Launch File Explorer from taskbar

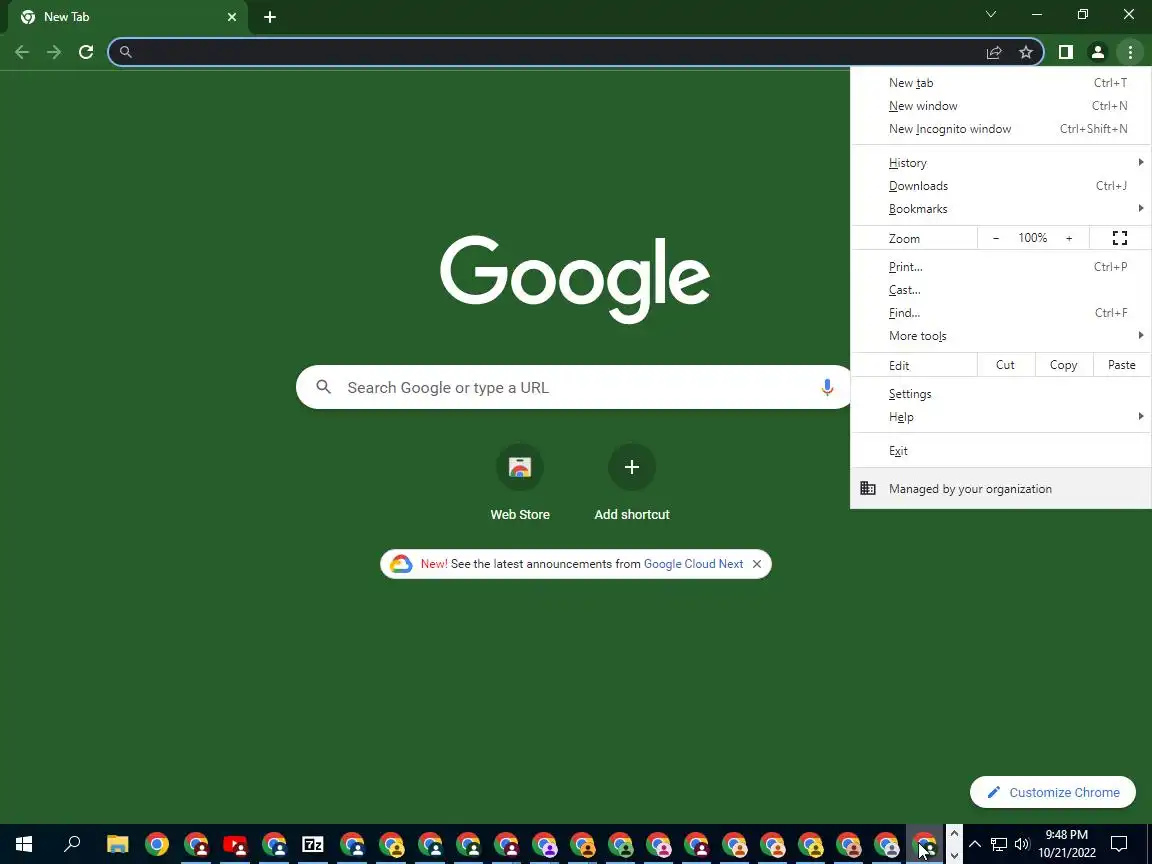coord(118,844)
